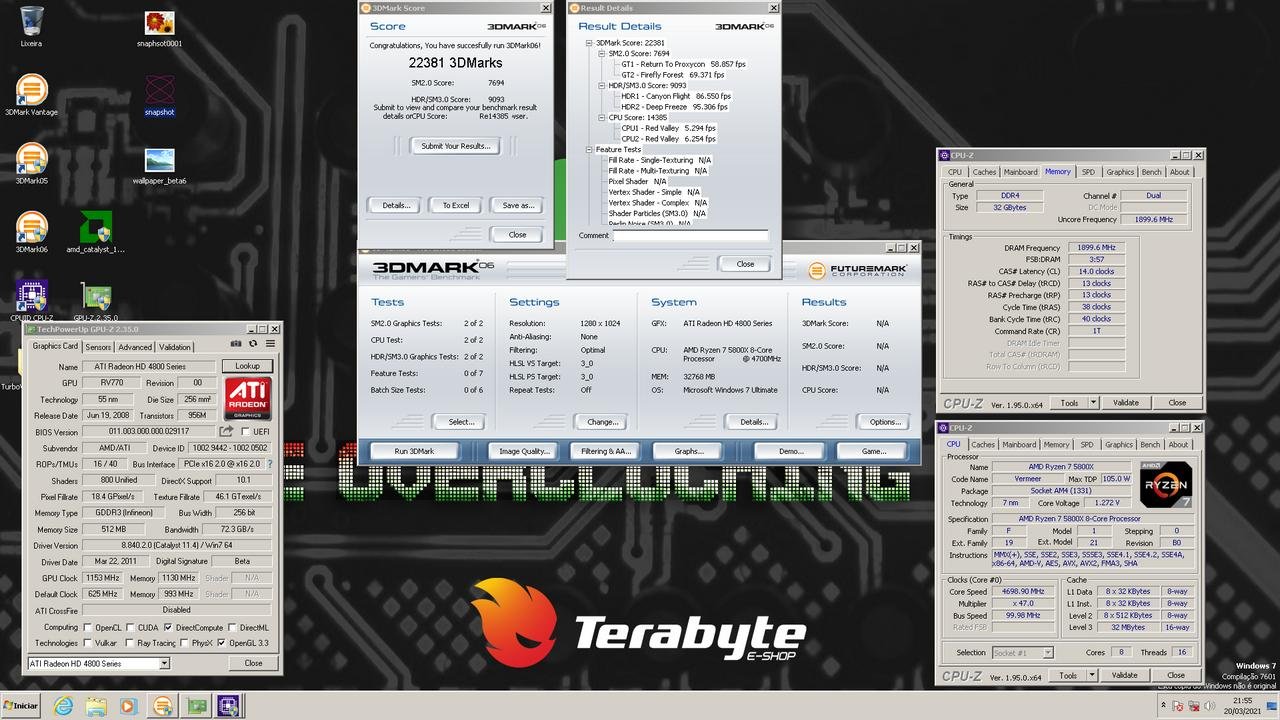The image size is (1280, 720).
Task: Click the GPU-Z screenshot camera icon
Action: [x=236, y=344]
